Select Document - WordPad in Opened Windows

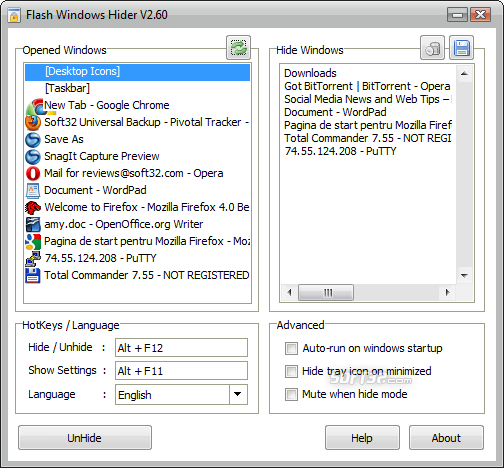137,190
